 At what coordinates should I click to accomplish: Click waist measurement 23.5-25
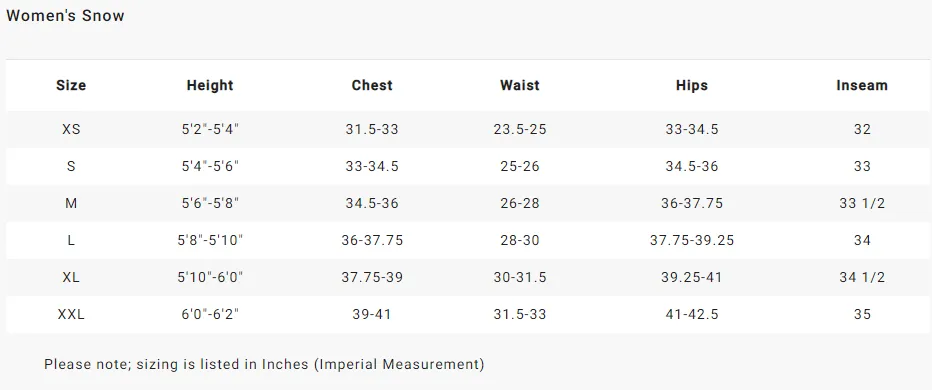(519, 129)
